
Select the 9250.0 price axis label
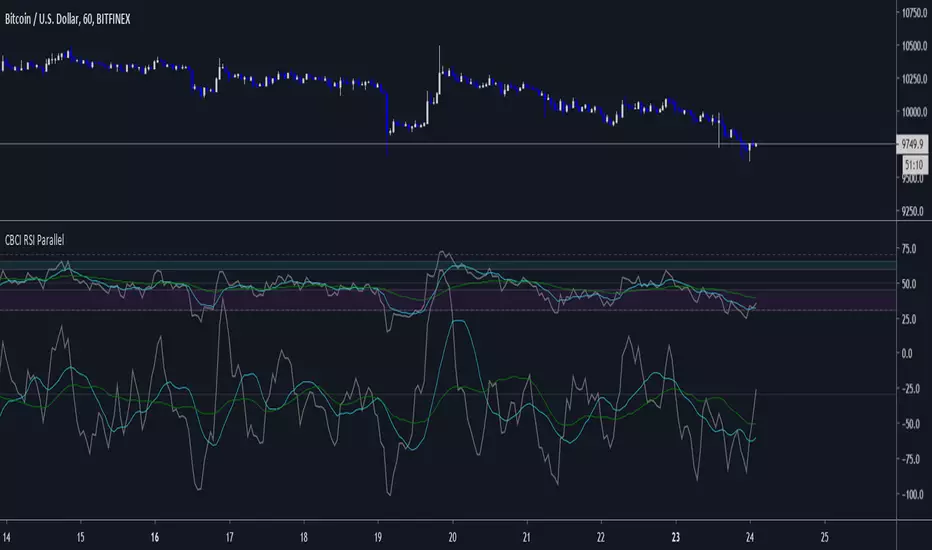[912, 211]
